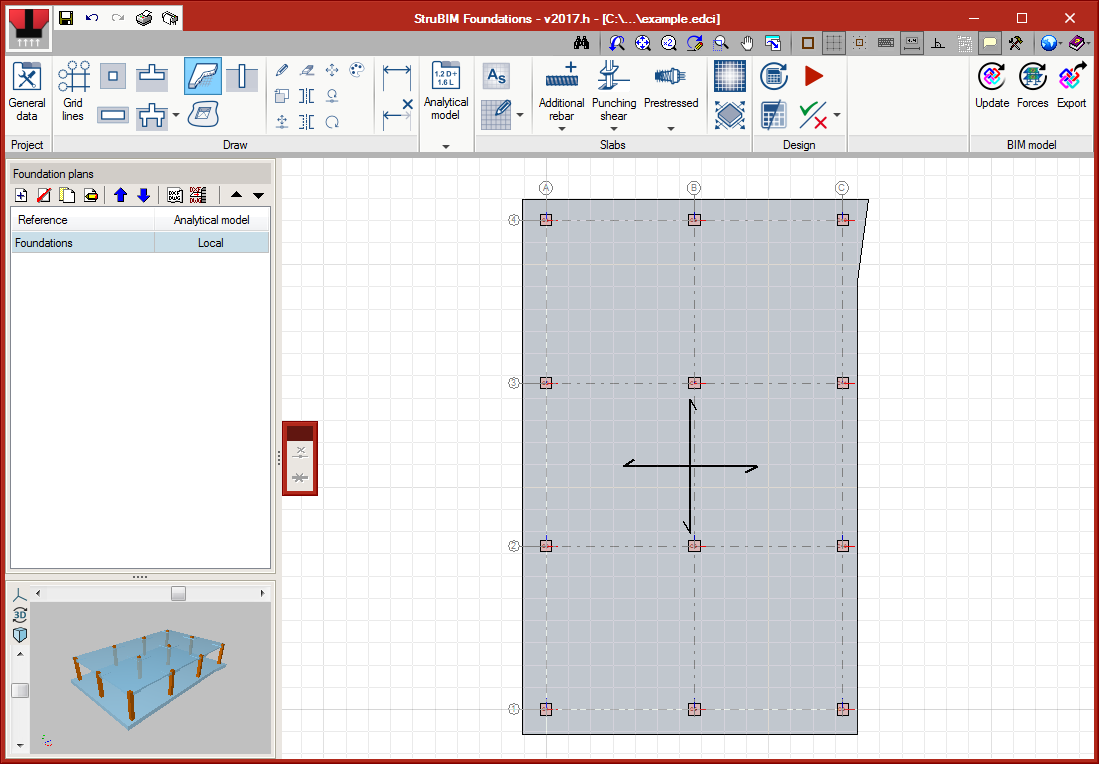Select the Grid lines tool

74,90
